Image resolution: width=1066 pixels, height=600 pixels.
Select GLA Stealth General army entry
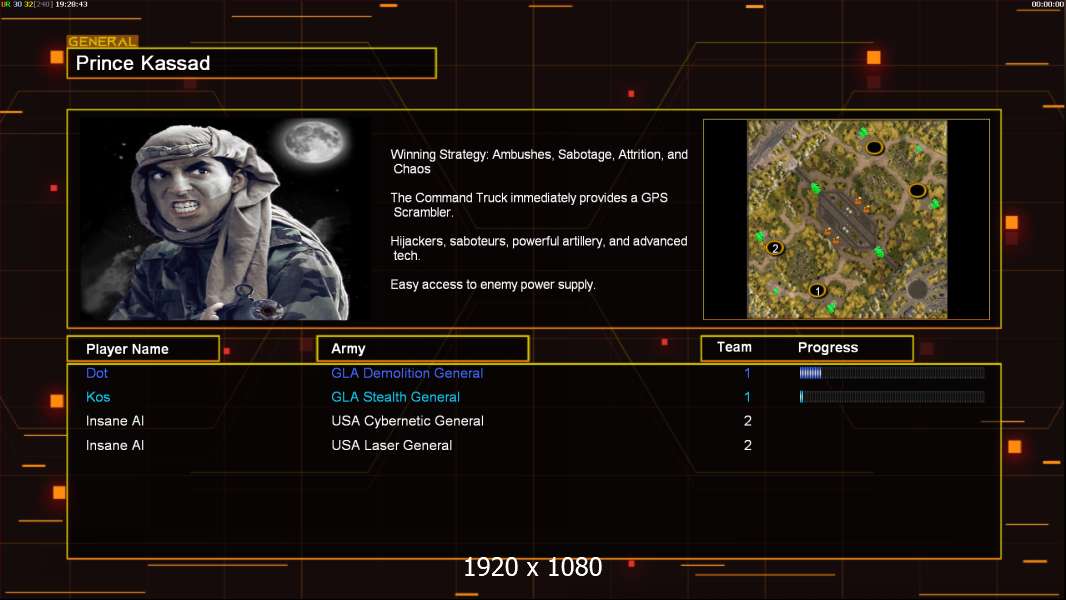(x=395, y=397)
